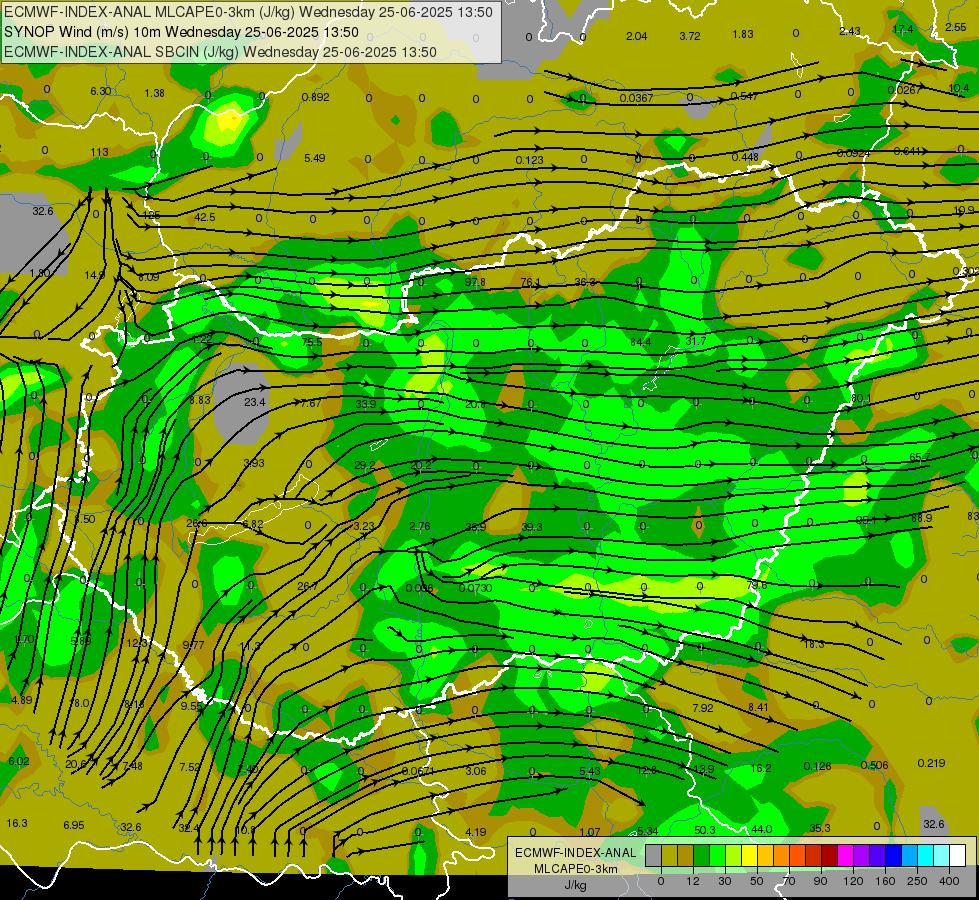Click the legend tick label 120
The height and width of the screenshot is (900, 979).
(x=854, y=881)
